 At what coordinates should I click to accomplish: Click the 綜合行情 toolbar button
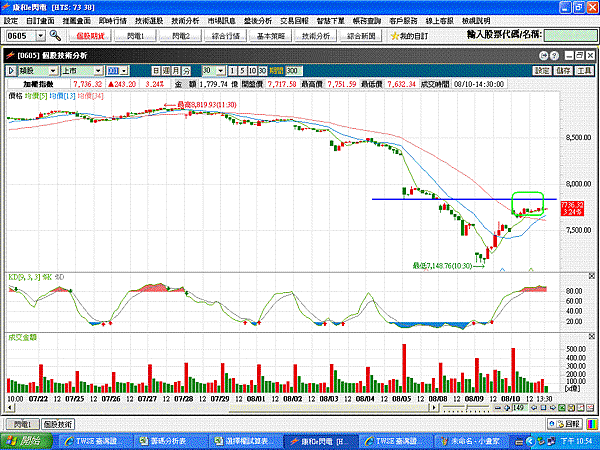[x=226, y=36]
